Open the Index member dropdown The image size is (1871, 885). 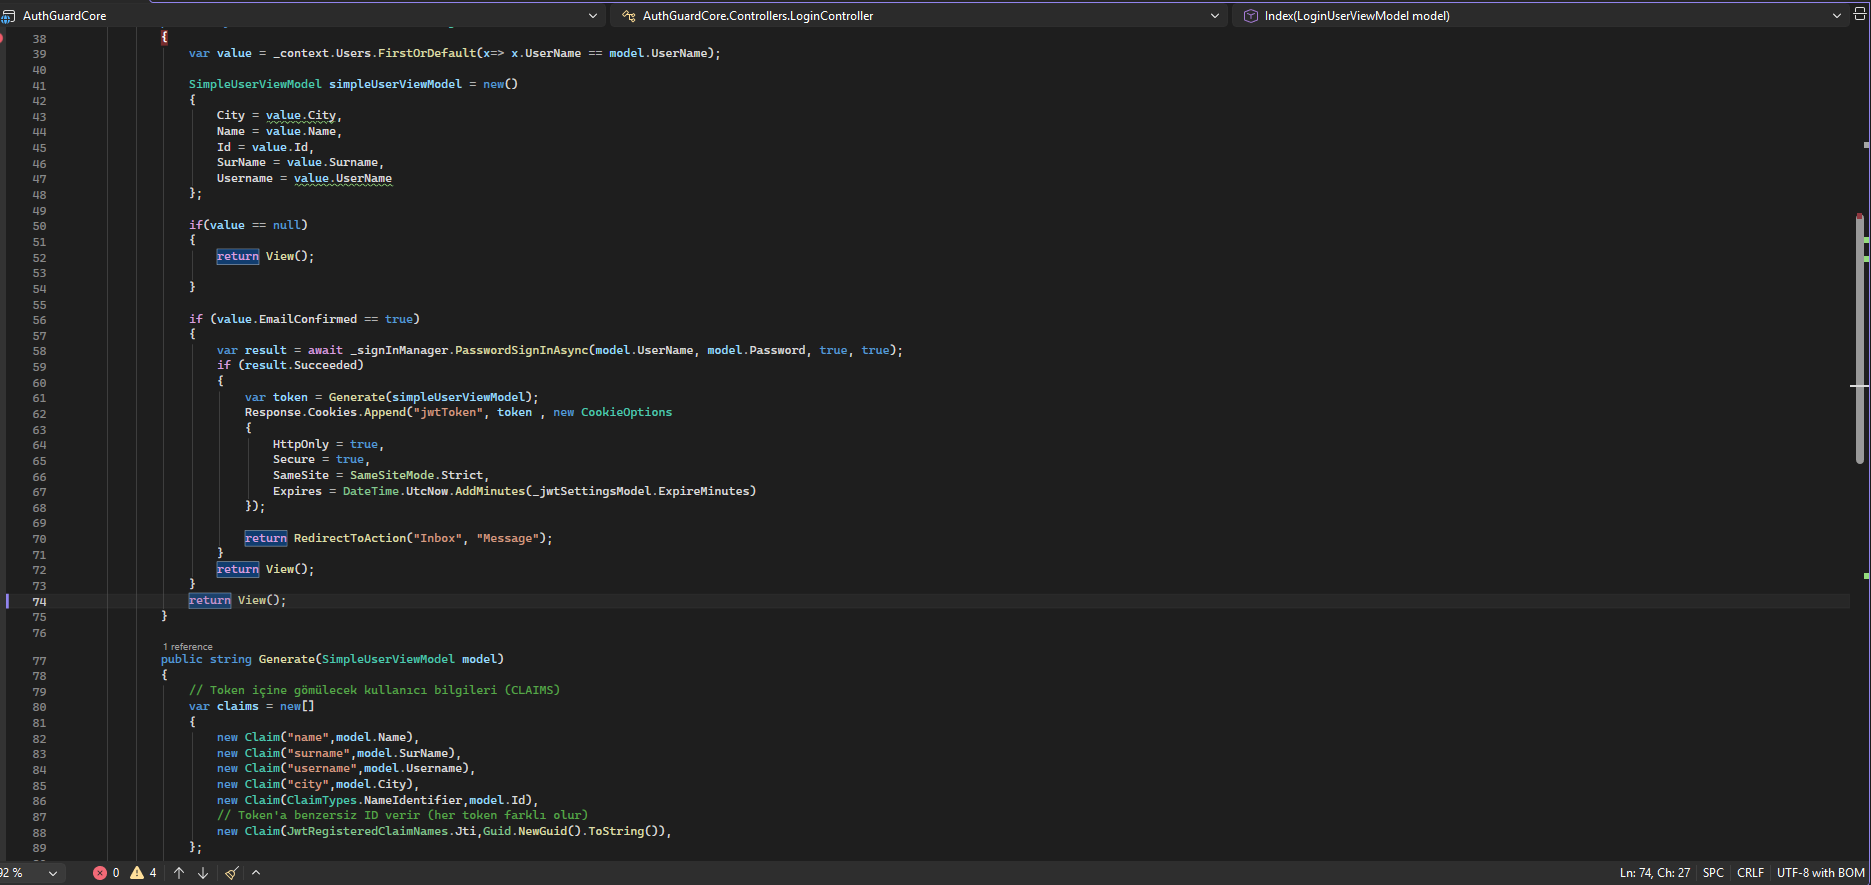1836,16
